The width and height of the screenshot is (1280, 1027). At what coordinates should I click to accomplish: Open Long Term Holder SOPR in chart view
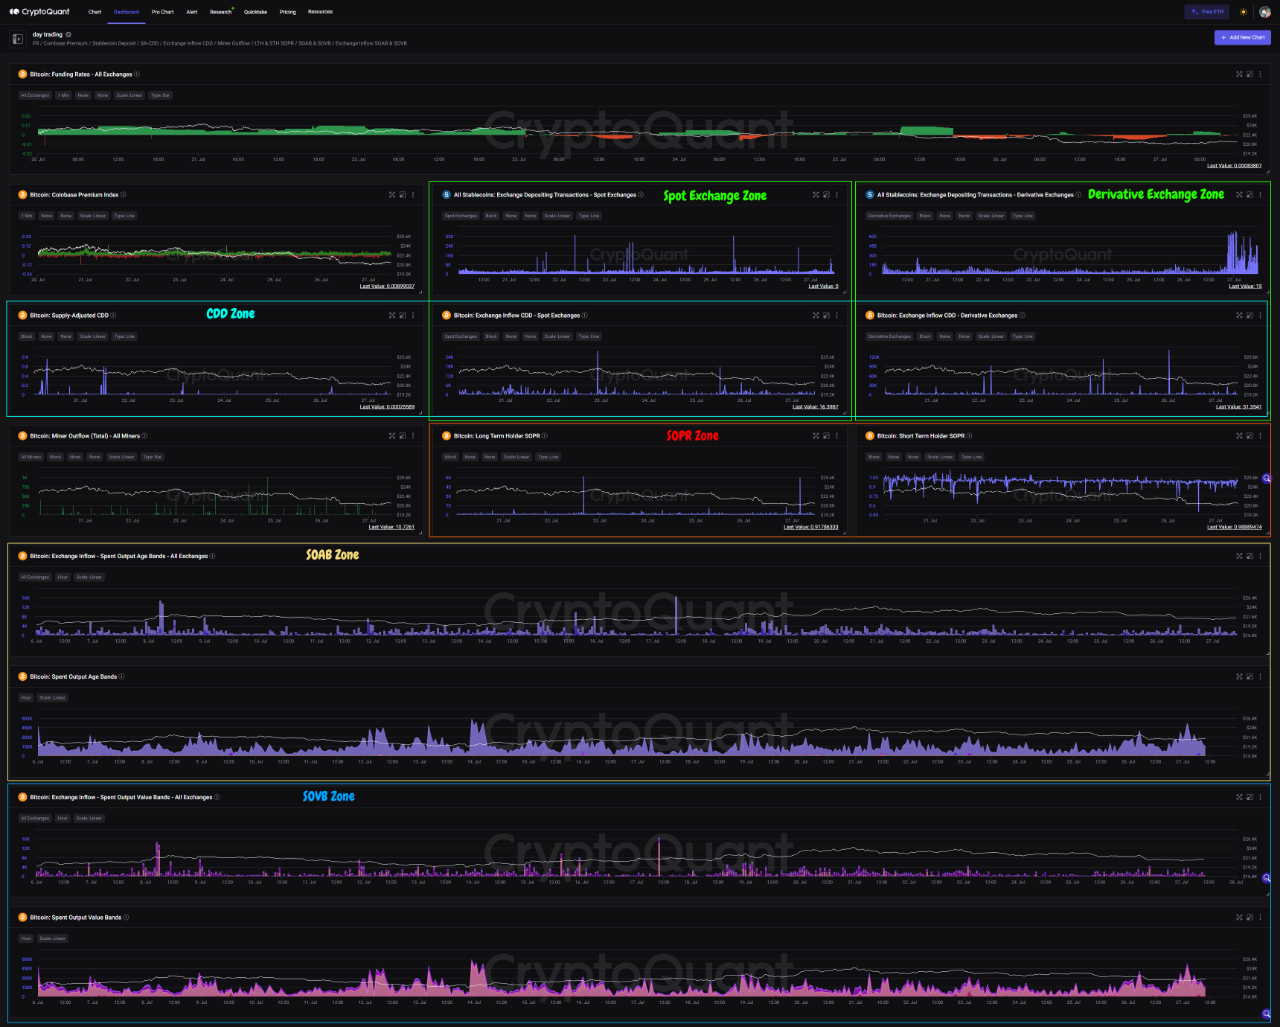(826, 435)
